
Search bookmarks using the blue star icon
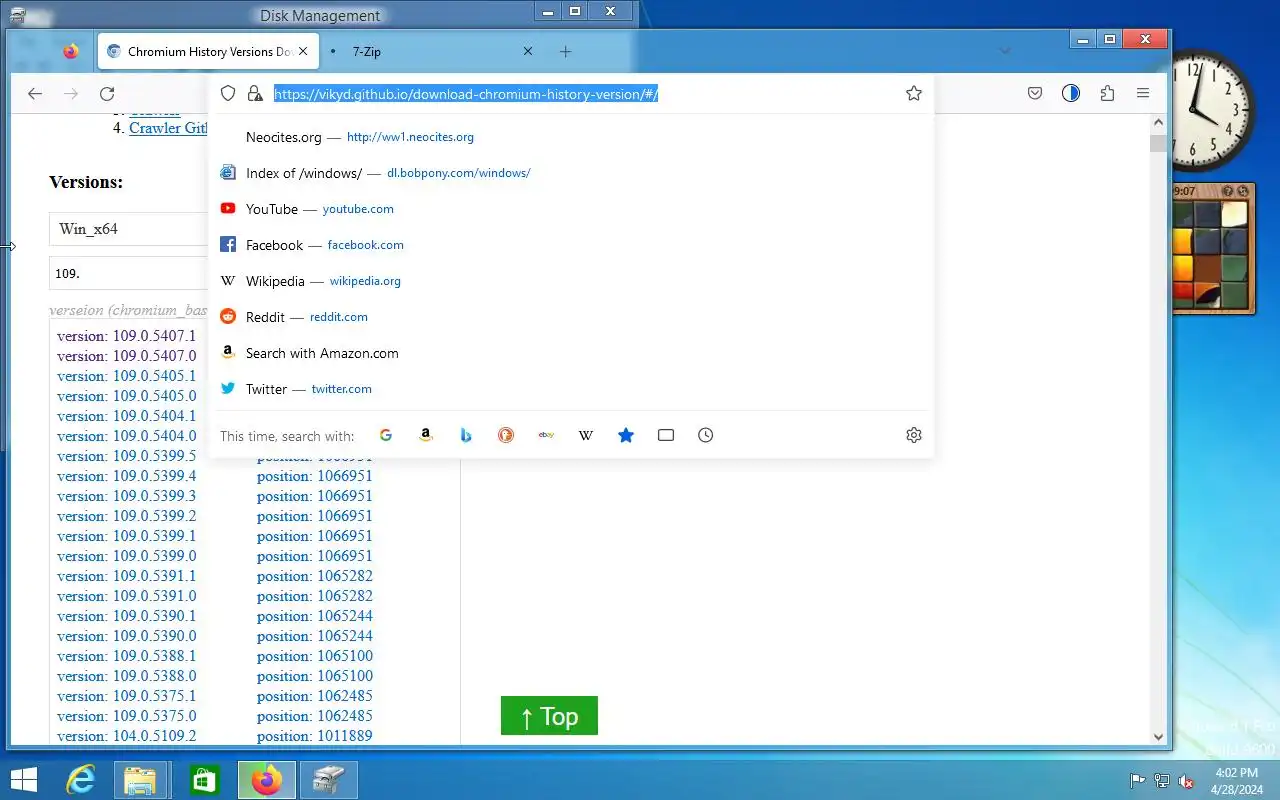pyautogui.click(x=626, y=435)
